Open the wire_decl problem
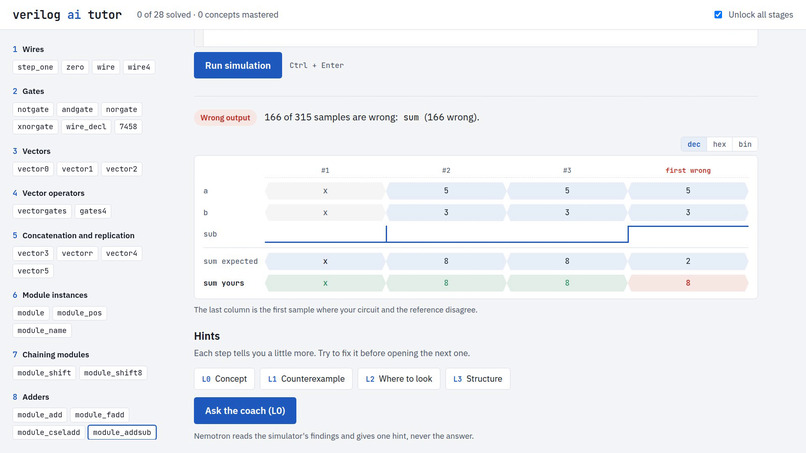 point(86,126)
